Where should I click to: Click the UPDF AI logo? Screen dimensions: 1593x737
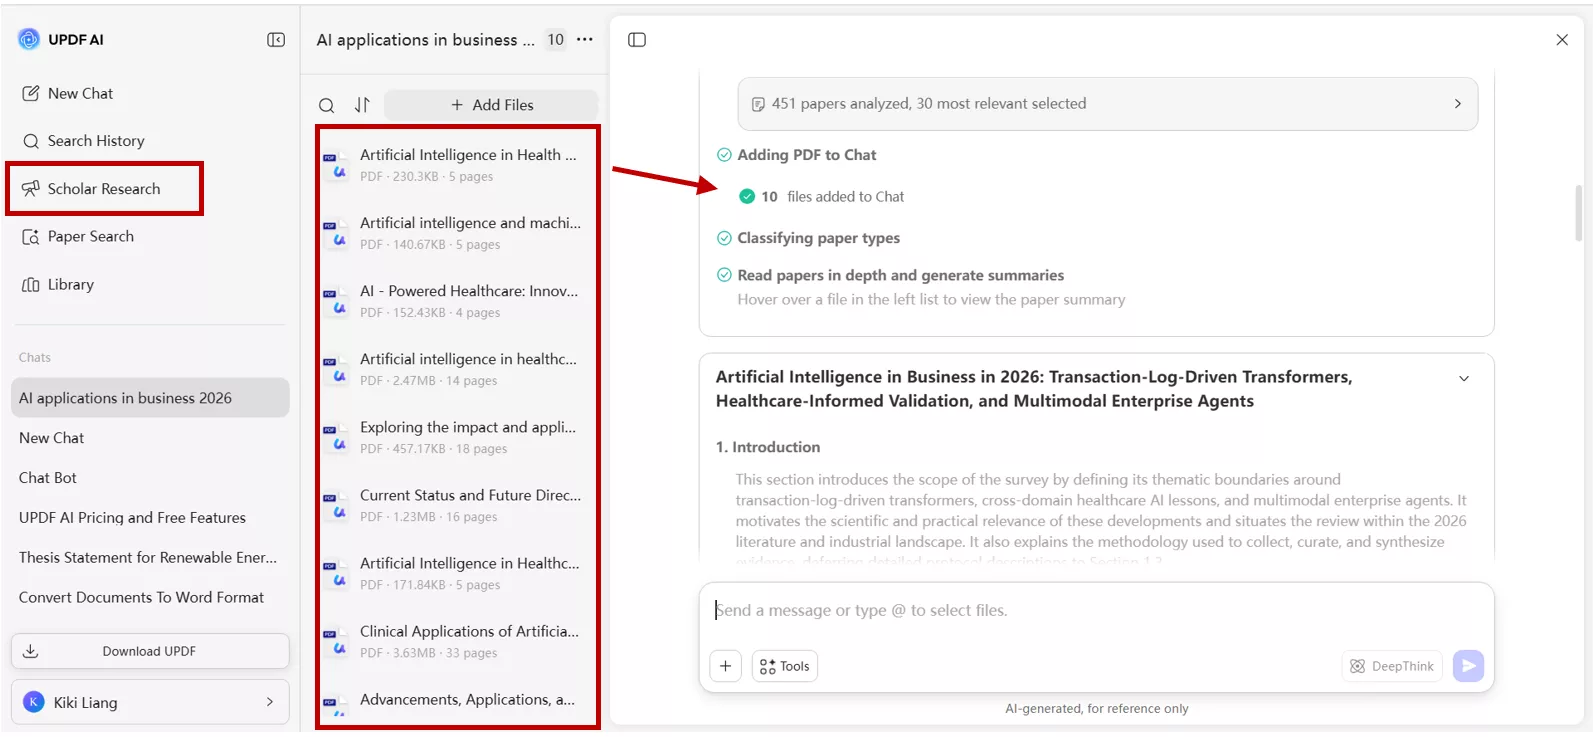[x=29, y=40]
